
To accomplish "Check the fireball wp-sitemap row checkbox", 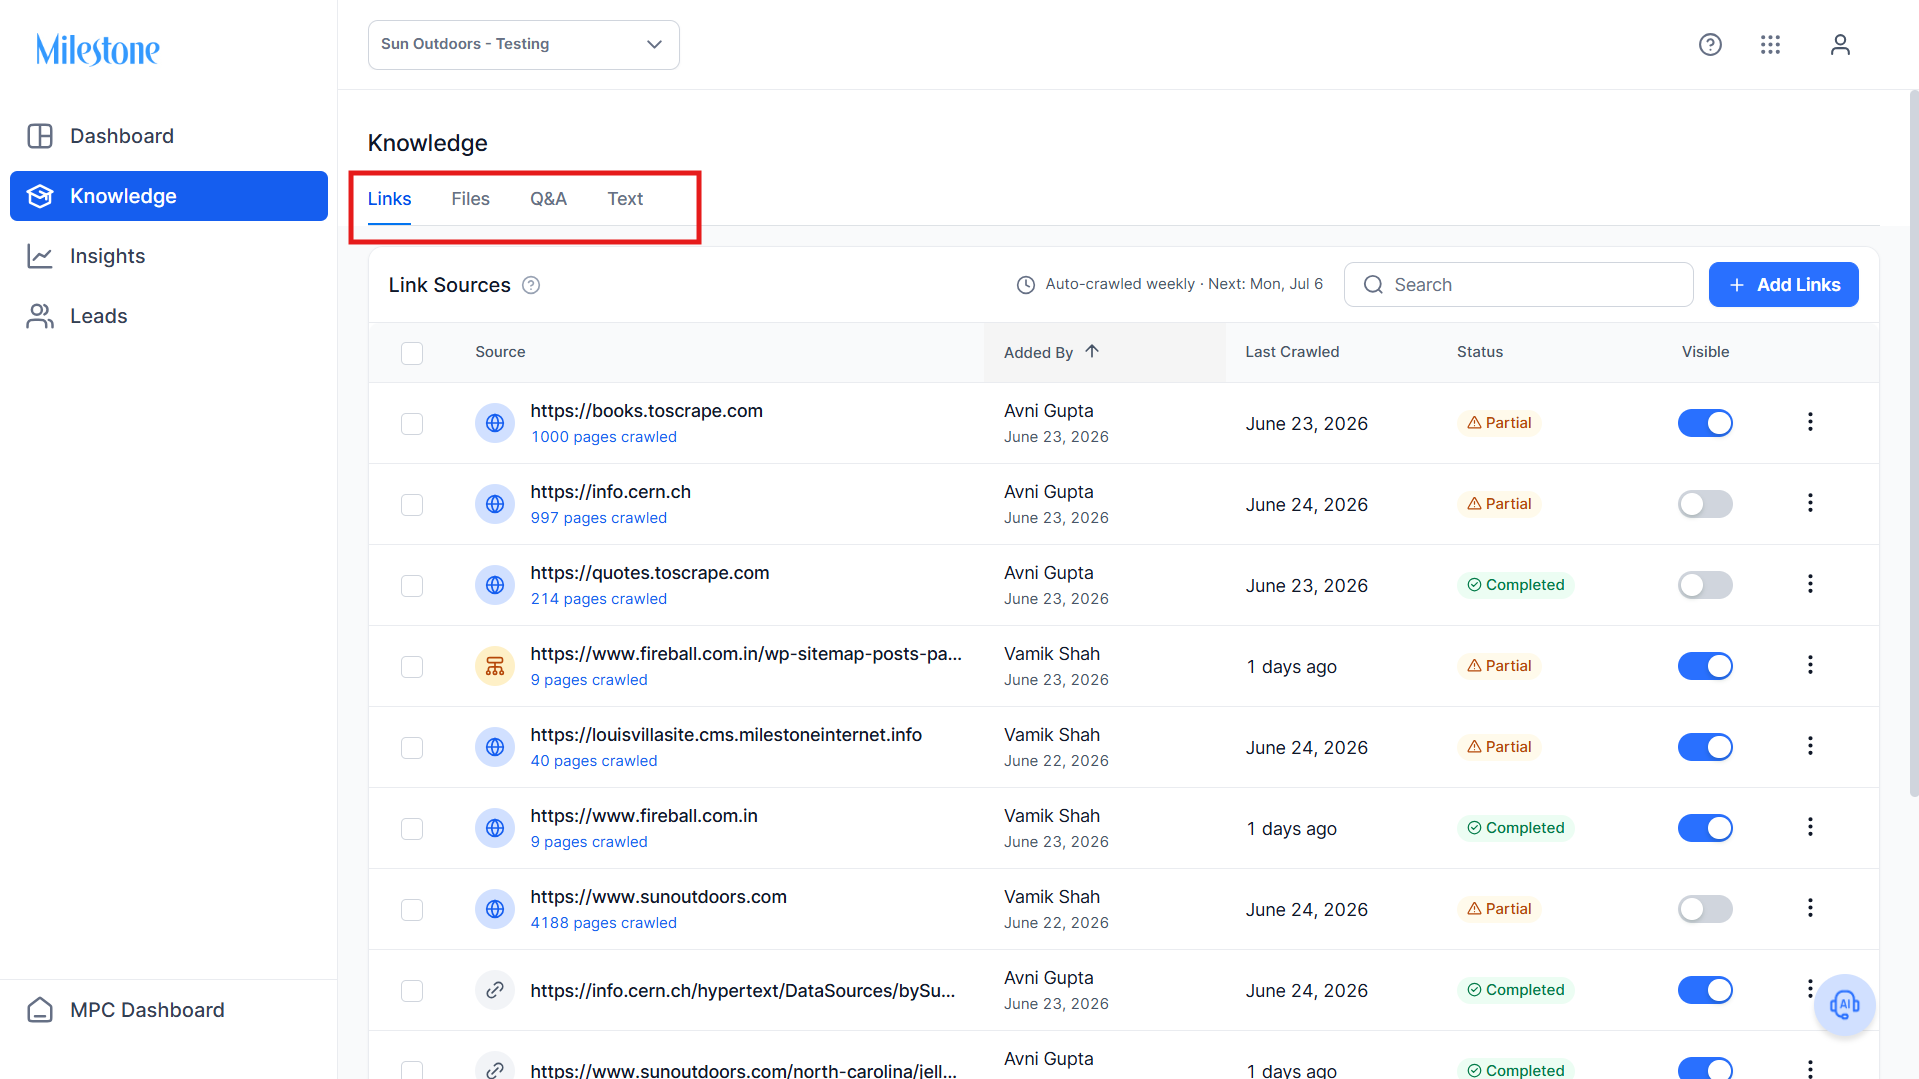I will pos(412,667).
